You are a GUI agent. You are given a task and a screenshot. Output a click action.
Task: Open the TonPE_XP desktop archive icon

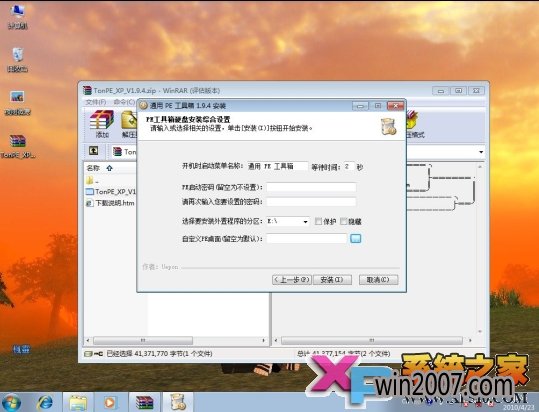point(18,146)
